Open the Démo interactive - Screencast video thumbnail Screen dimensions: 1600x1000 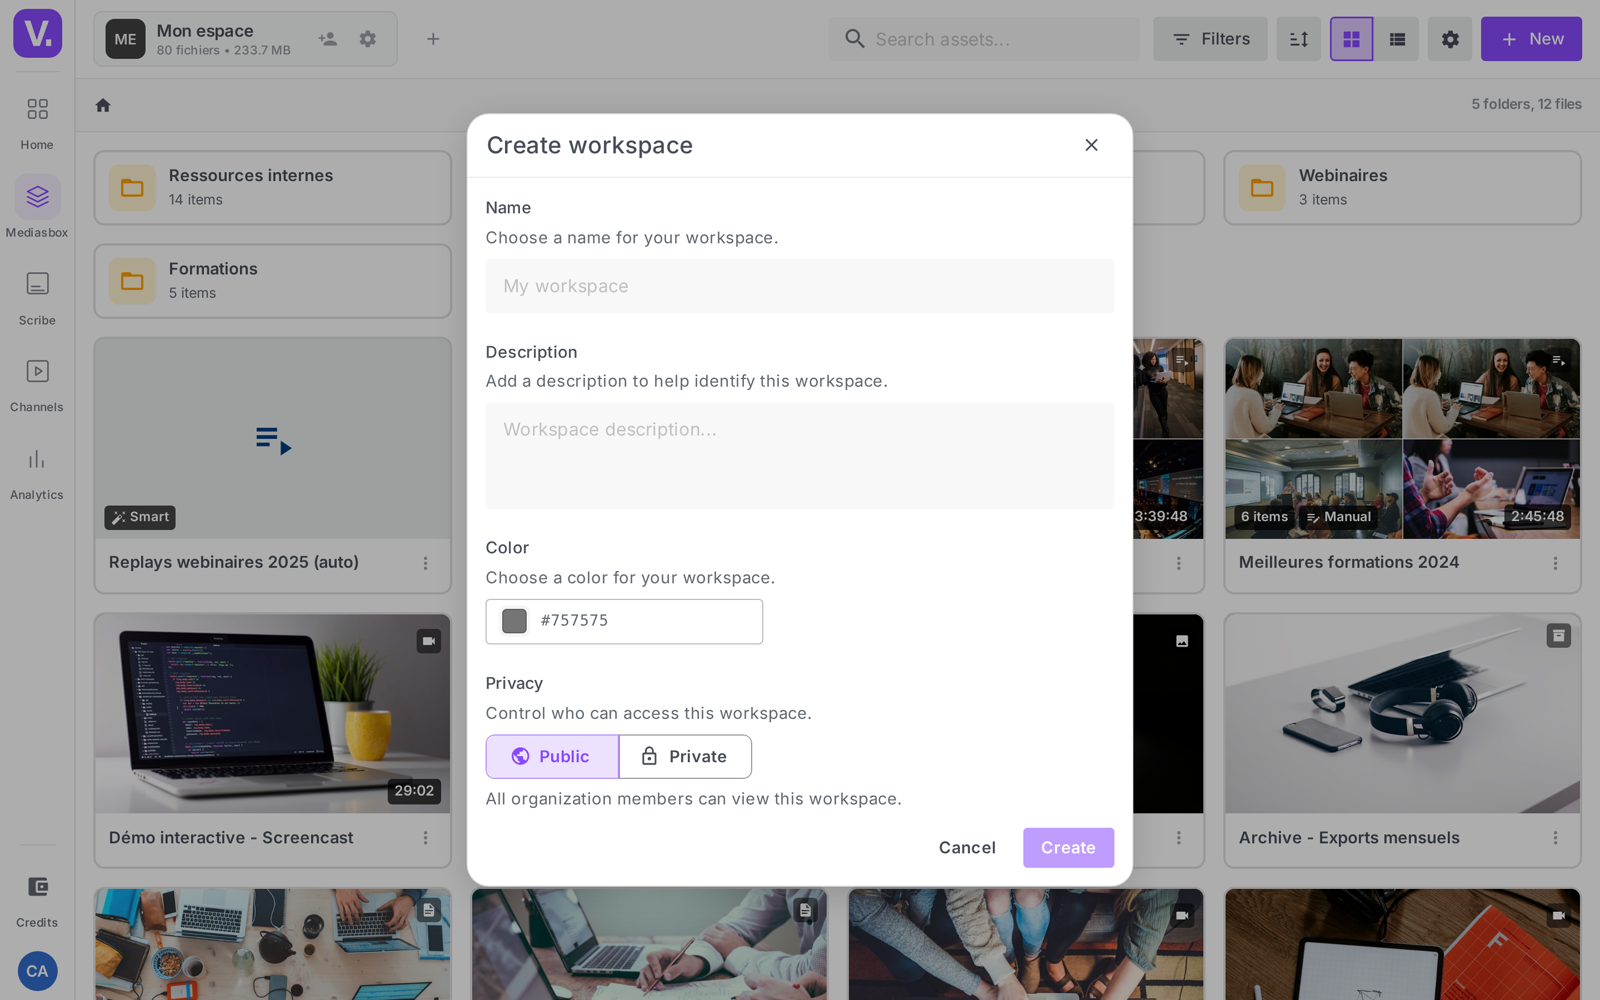(273, 714)
